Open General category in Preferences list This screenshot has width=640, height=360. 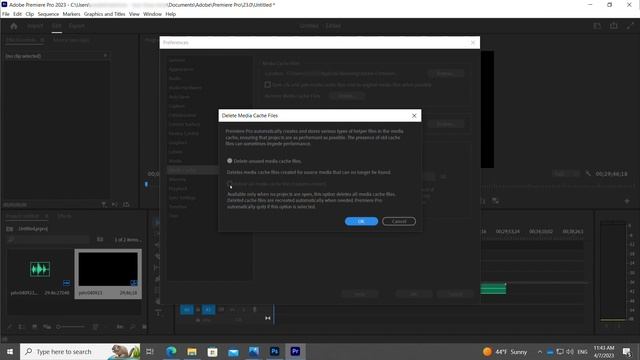(176, 60)
